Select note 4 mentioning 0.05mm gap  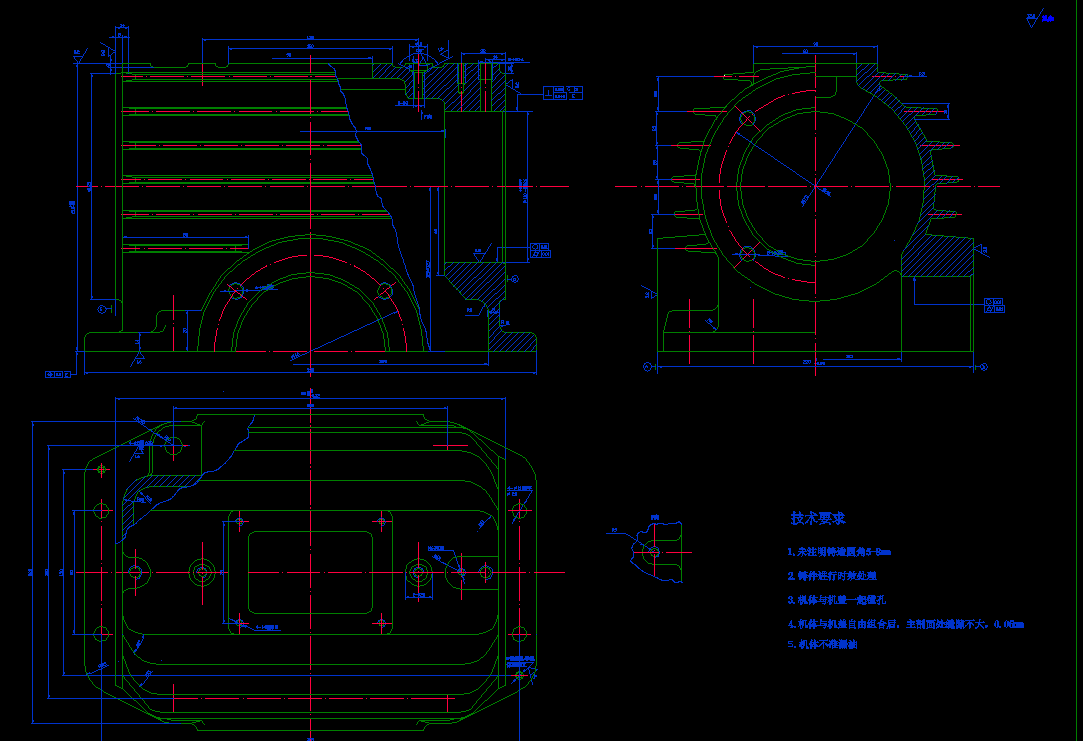(x=905, y=624)
